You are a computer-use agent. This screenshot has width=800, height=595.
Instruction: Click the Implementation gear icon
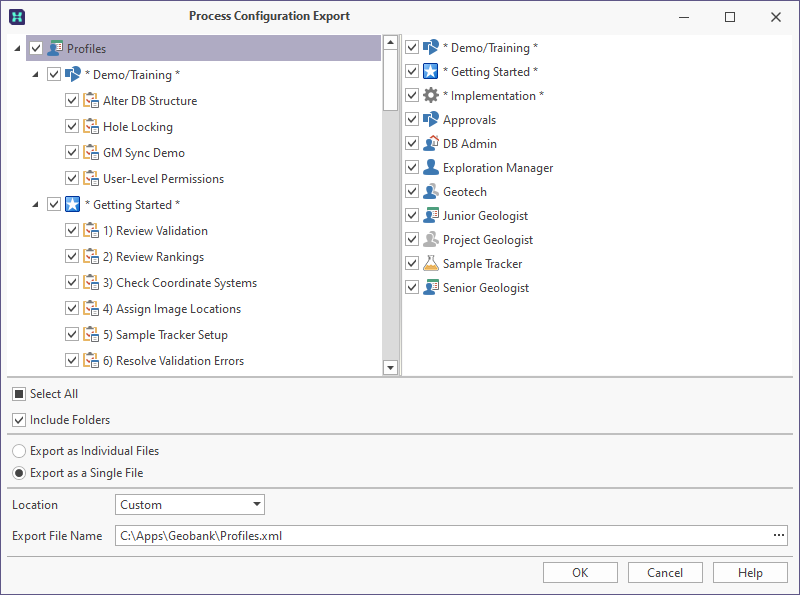click(431, 95)
